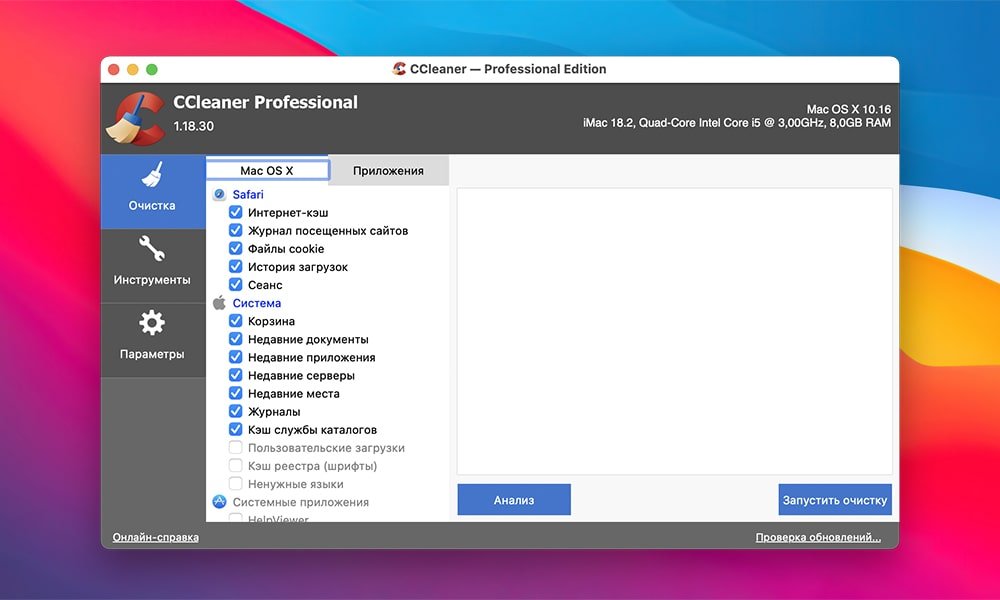The height and width of the screenshot is (600, 1000).
Task: Click the Apple icon next to Система
Action: (x=218, y=302)
